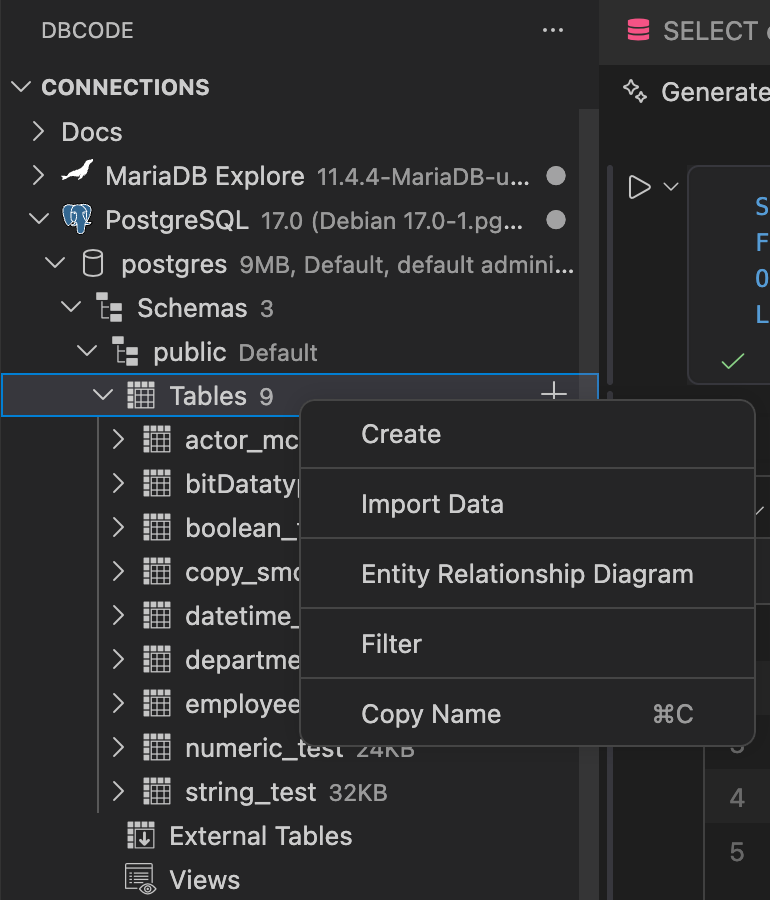This screenshot has width=770, height=900.
Task: Click the PostgreSQL elephant icon
Action: [x=77, y=219]
